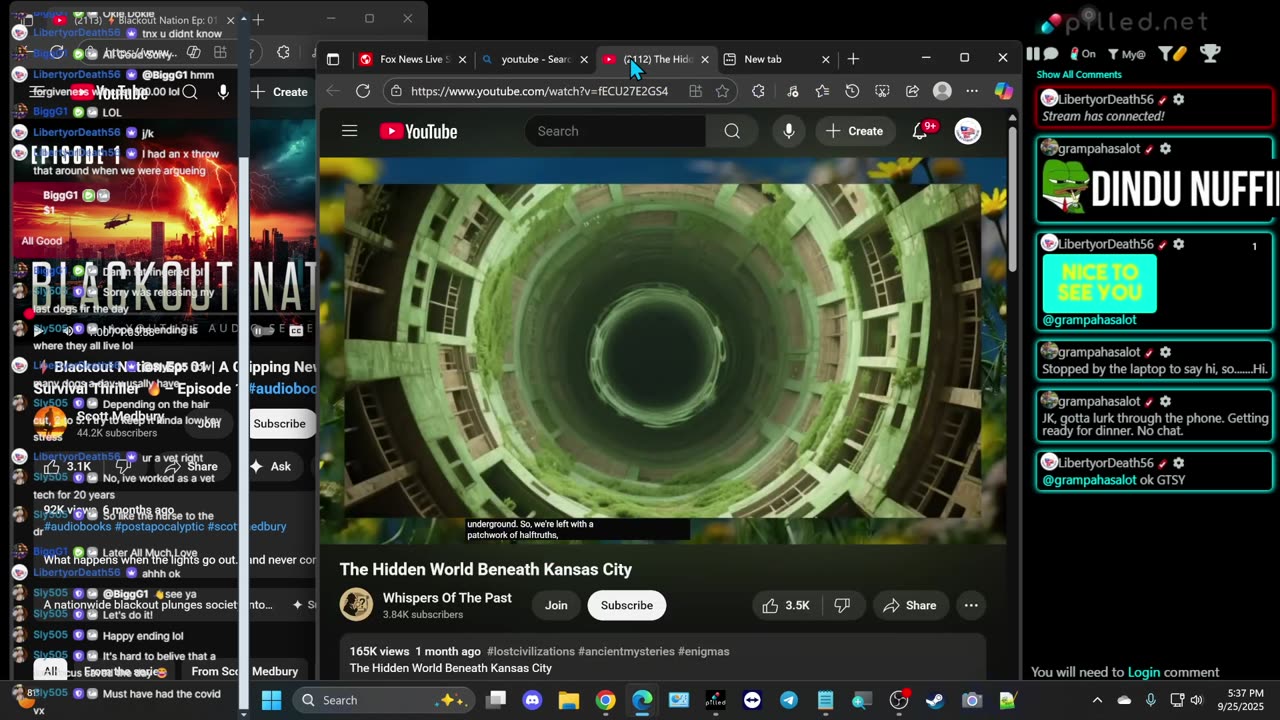Image resolution: width=1280 pixels, height=720 pixels.
Task: Open Whispers Of The Past channel name
Action: click(x=447, y=598)
